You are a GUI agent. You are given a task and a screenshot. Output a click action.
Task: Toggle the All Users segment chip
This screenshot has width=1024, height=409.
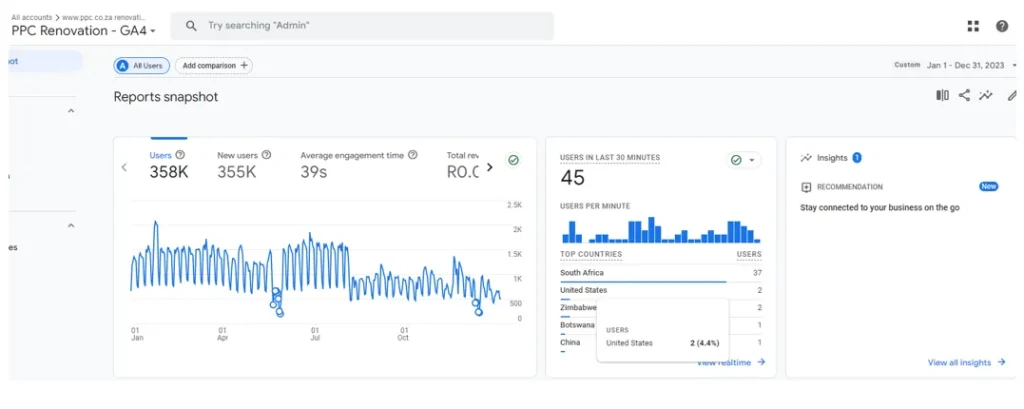tap(140, 65)
